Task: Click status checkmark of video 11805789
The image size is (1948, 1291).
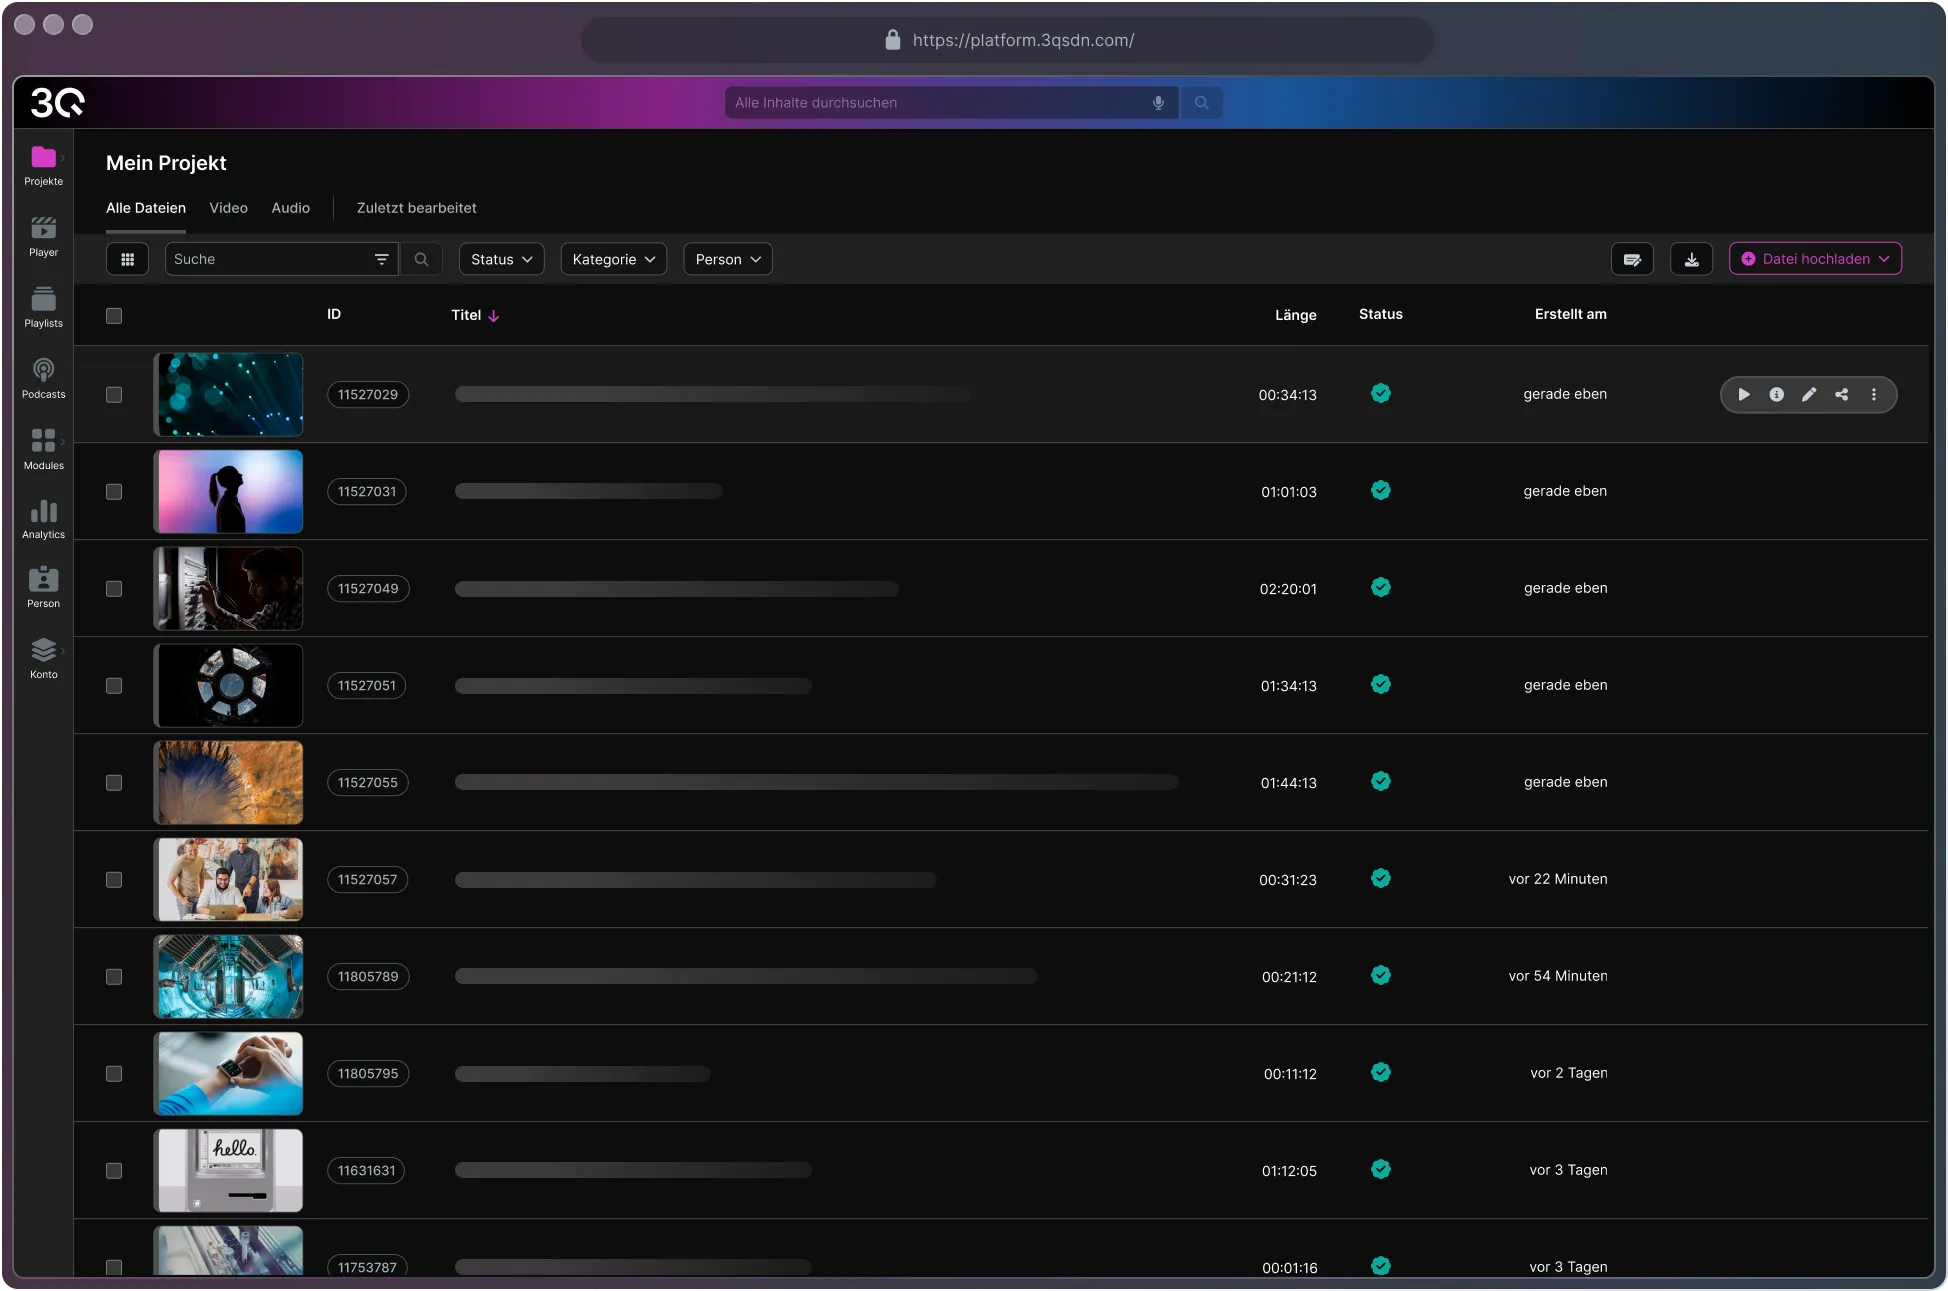Action: pyautogui.click(x=1381, y=975)
